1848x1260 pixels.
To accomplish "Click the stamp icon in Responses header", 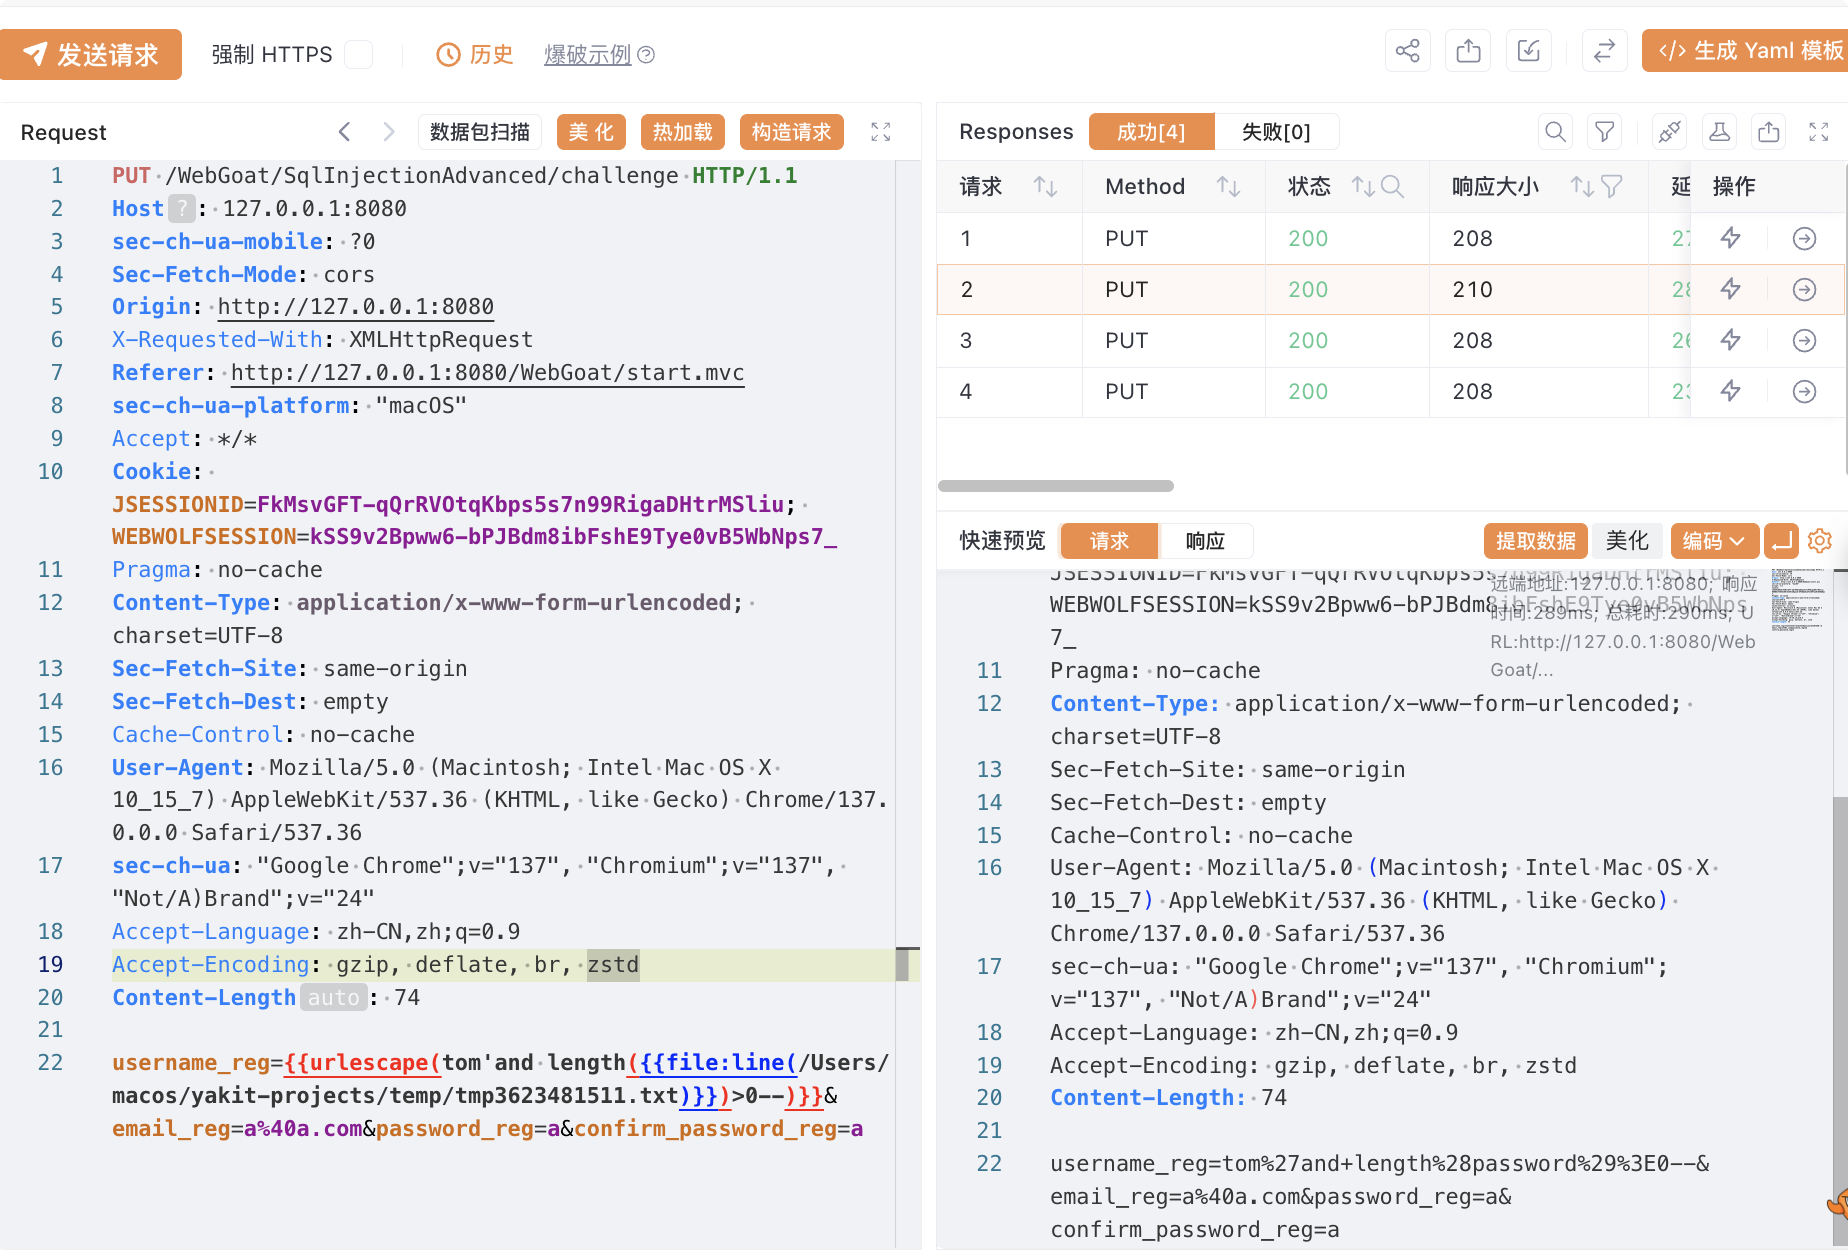I will point(1719,132).
